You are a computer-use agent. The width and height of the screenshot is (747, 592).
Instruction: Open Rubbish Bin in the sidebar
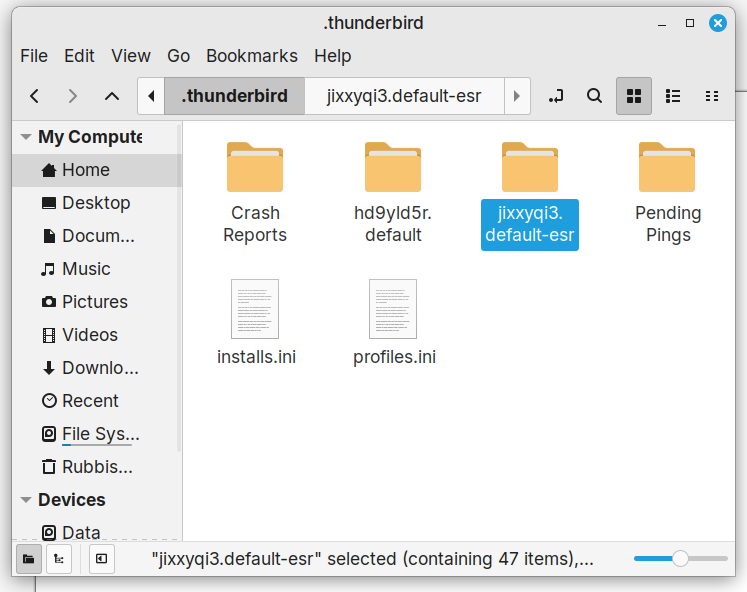(97, 467)
